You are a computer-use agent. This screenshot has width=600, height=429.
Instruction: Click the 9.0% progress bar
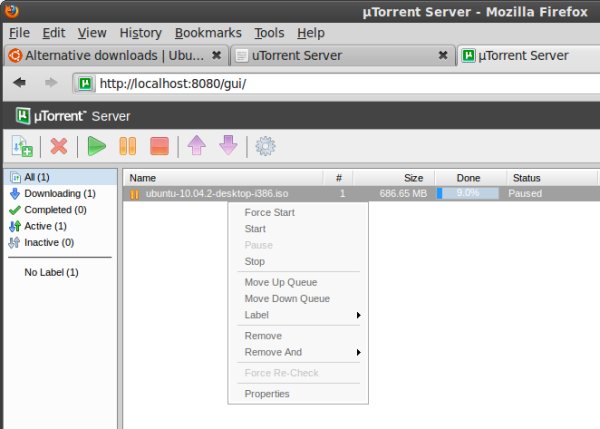click(468, 193)
